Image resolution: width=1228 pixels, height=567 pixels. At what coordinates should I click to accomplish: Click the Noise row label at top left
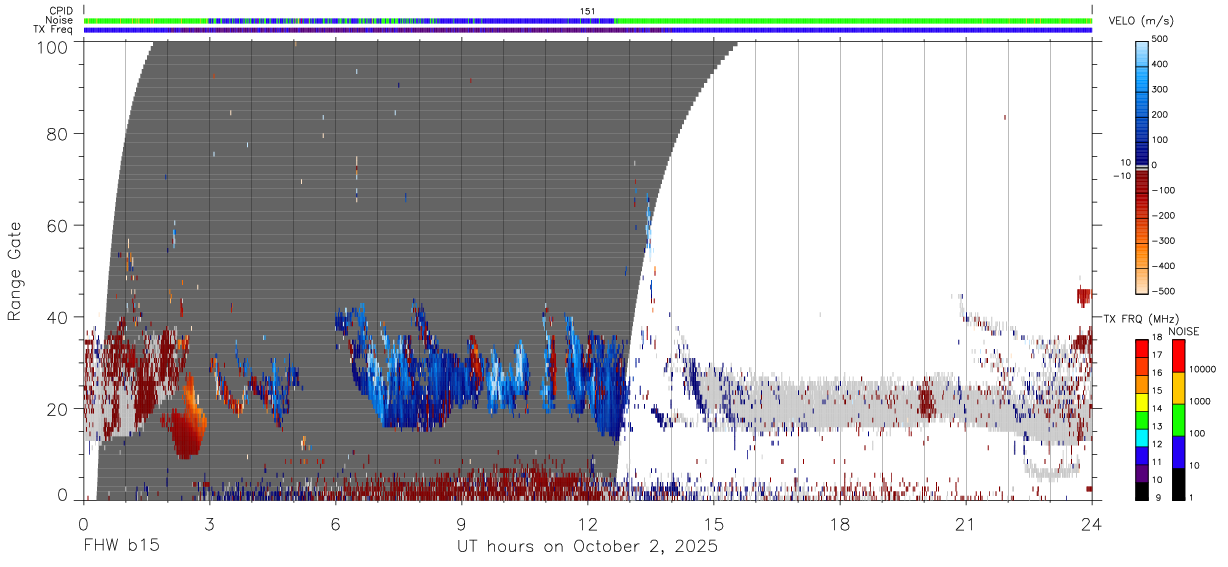pos(59,20)
